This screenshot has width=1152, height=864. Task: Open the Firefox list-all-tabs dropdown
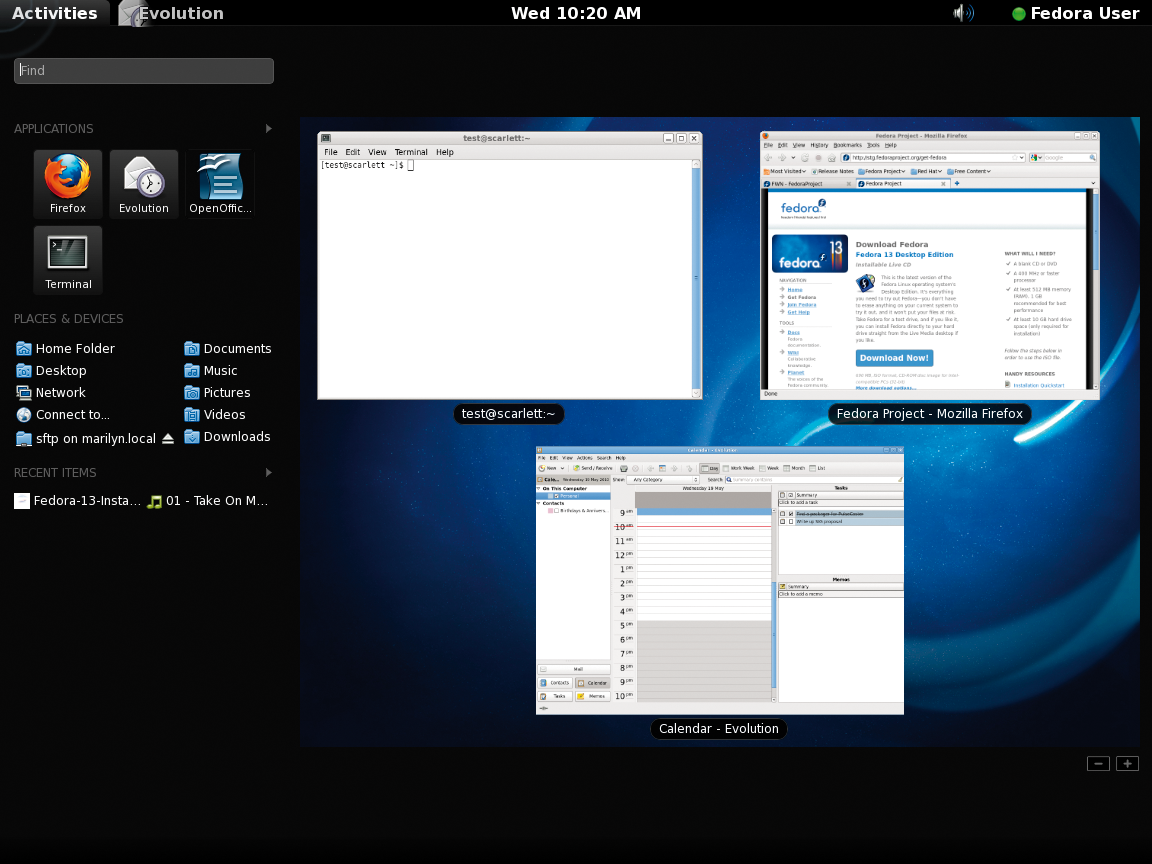coord(1092,184)
